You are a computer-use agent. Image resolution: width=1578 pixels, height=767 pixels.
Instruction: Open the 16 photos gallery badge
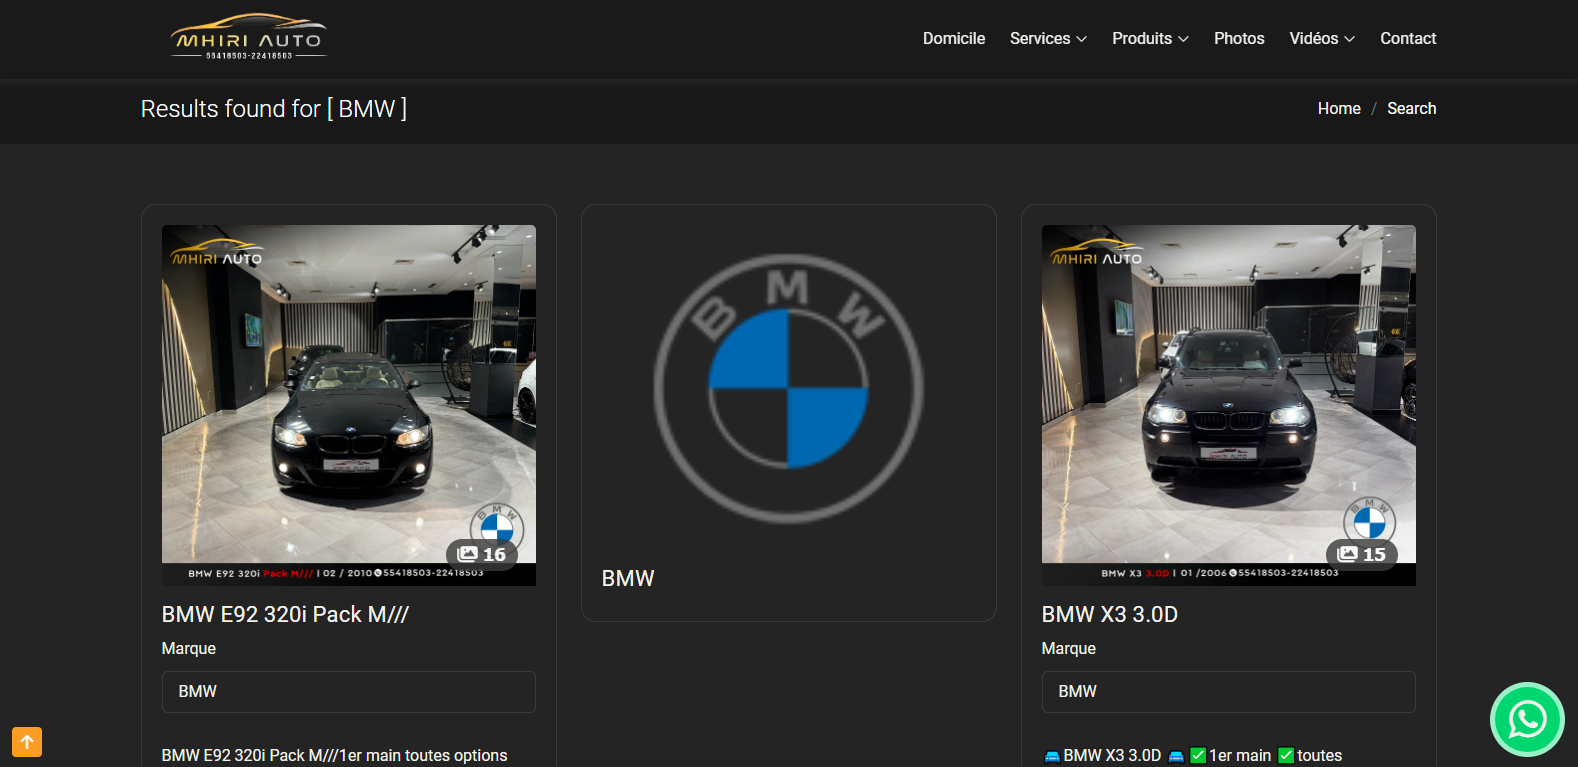(482, 554)
